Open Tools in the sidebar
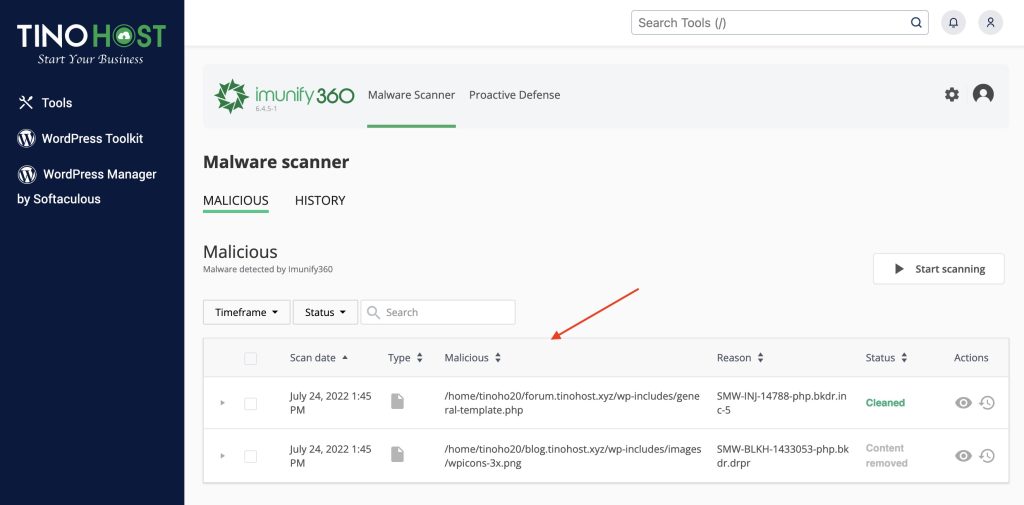This screenshot has height=505, width=1024. pyautogui.click(x=57, y=103)
